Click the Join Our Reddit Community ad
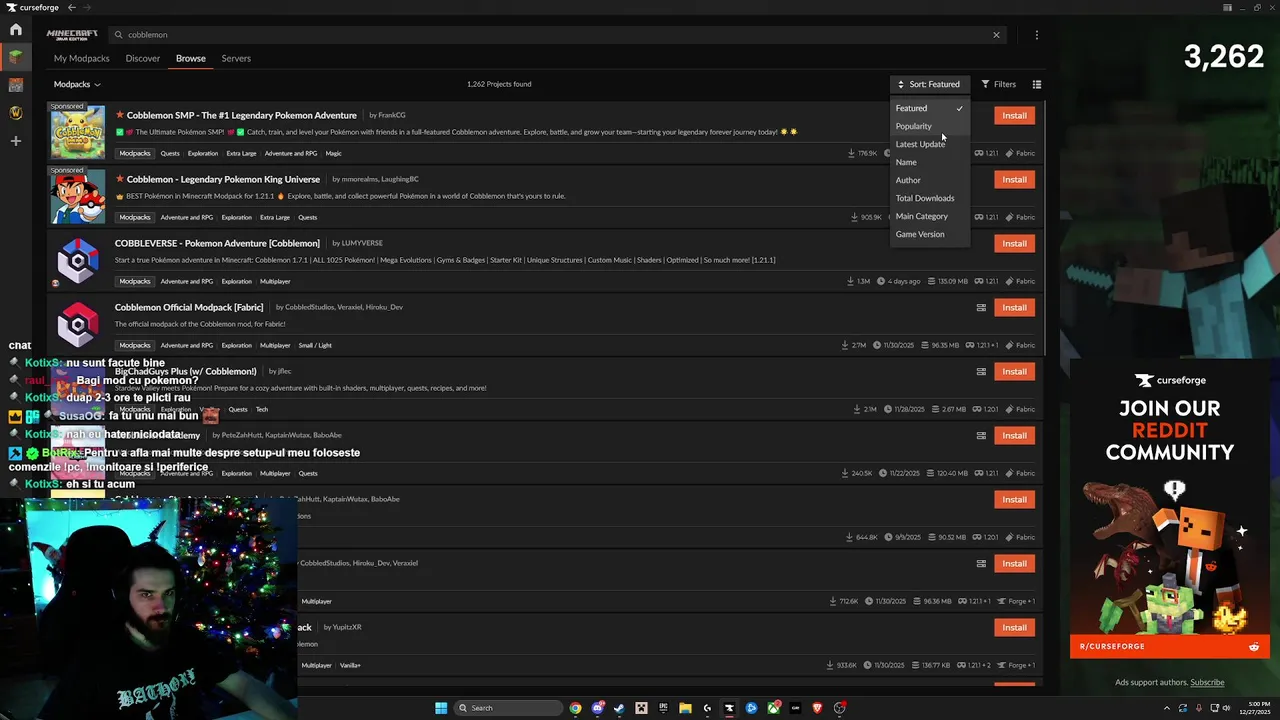 click(x=1170, y=508)
